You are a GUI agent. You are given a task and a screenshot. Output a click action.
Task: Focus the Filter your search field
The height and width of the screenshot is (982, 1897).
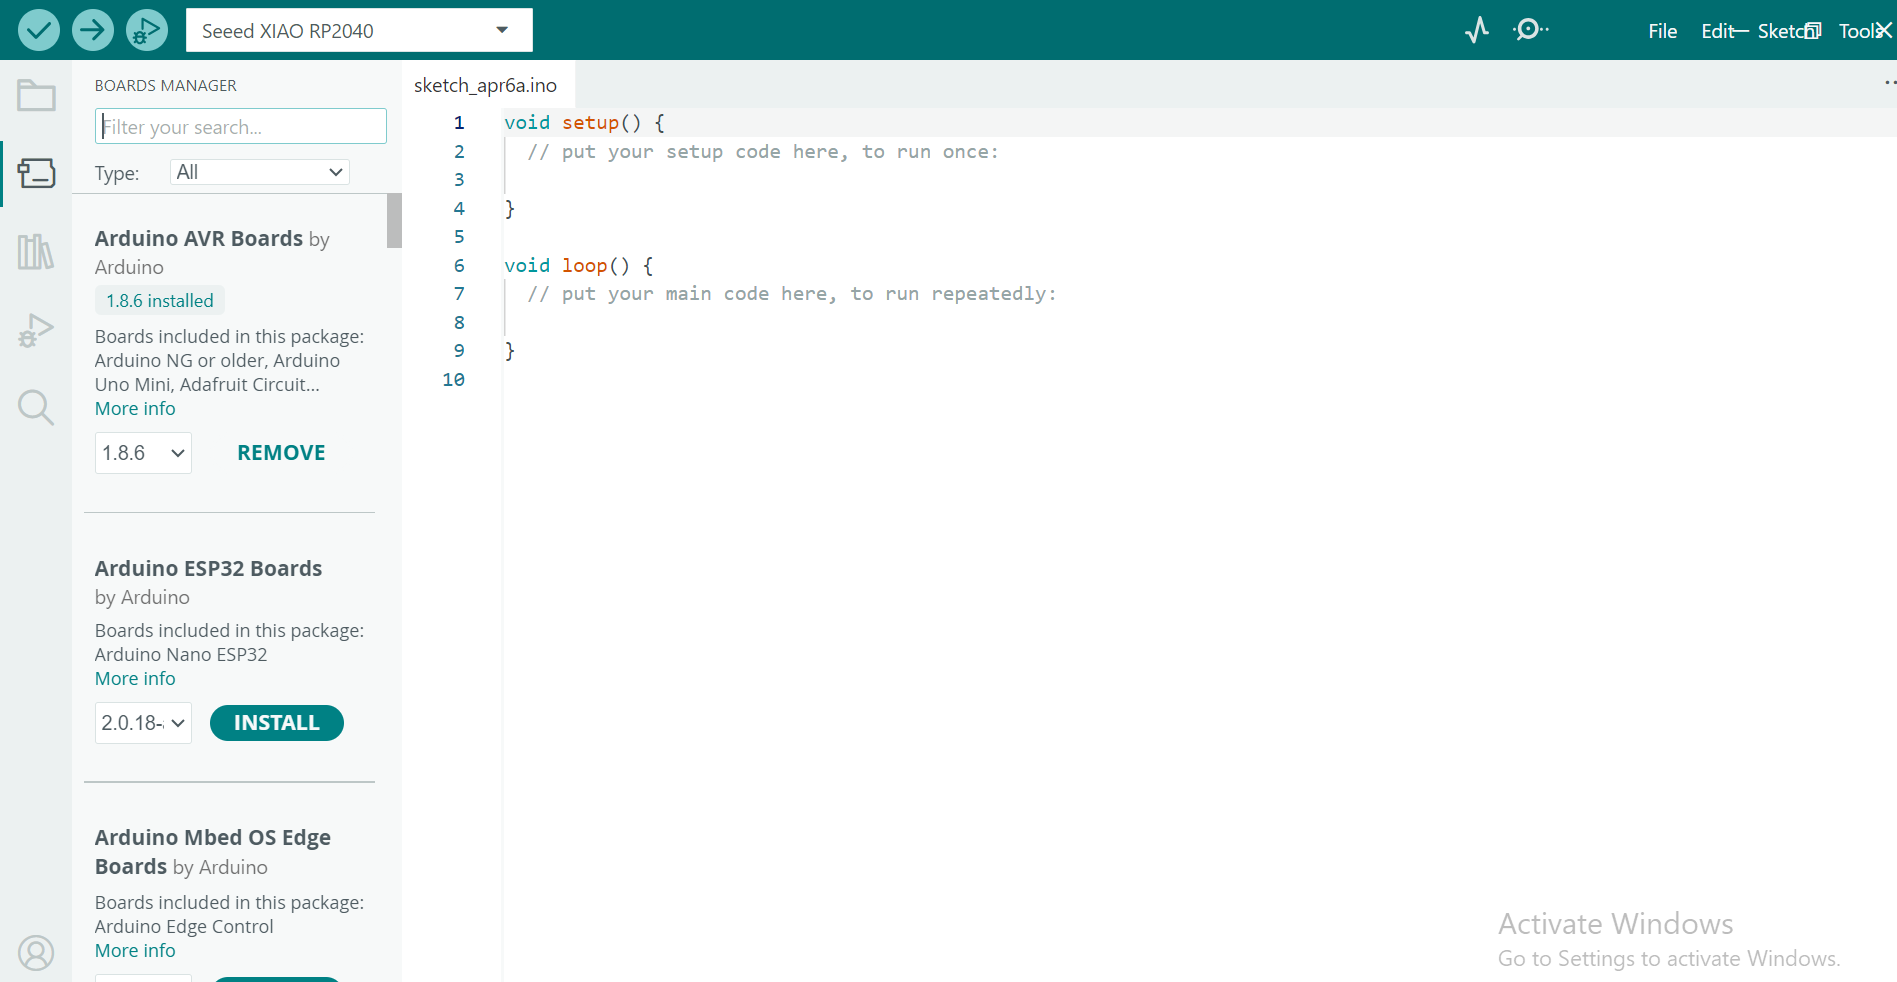(241, 126)
